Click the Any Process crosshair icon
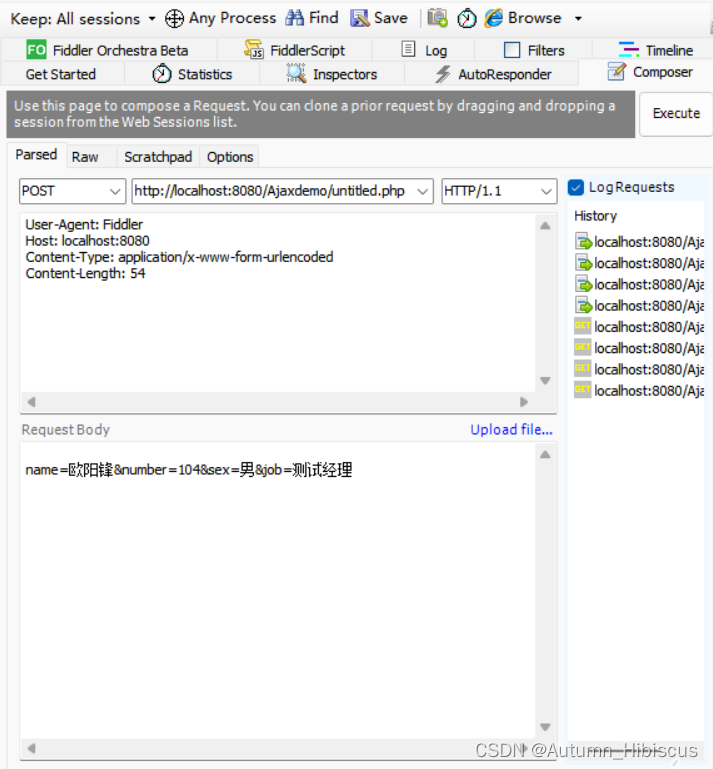This screenshot has width=713, height=769. (174, 19)
